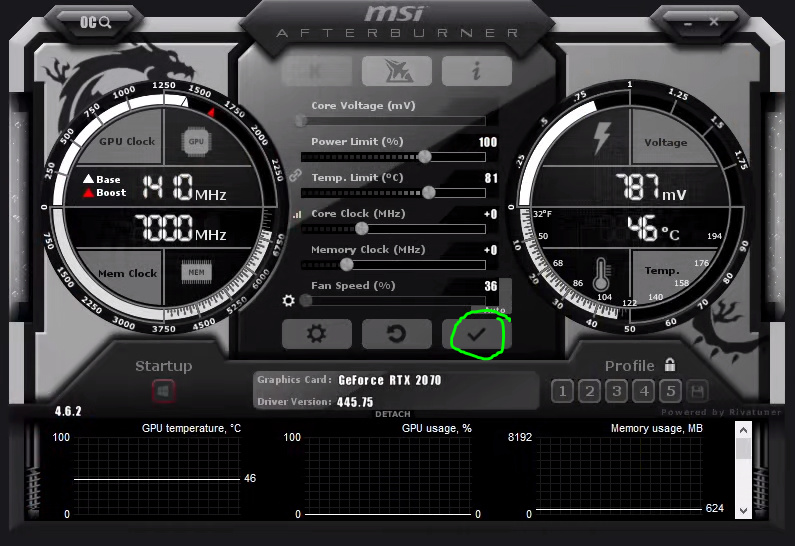
Task: Open the voltage-frequency curve bars icon
Action: [x=297, y=215]
